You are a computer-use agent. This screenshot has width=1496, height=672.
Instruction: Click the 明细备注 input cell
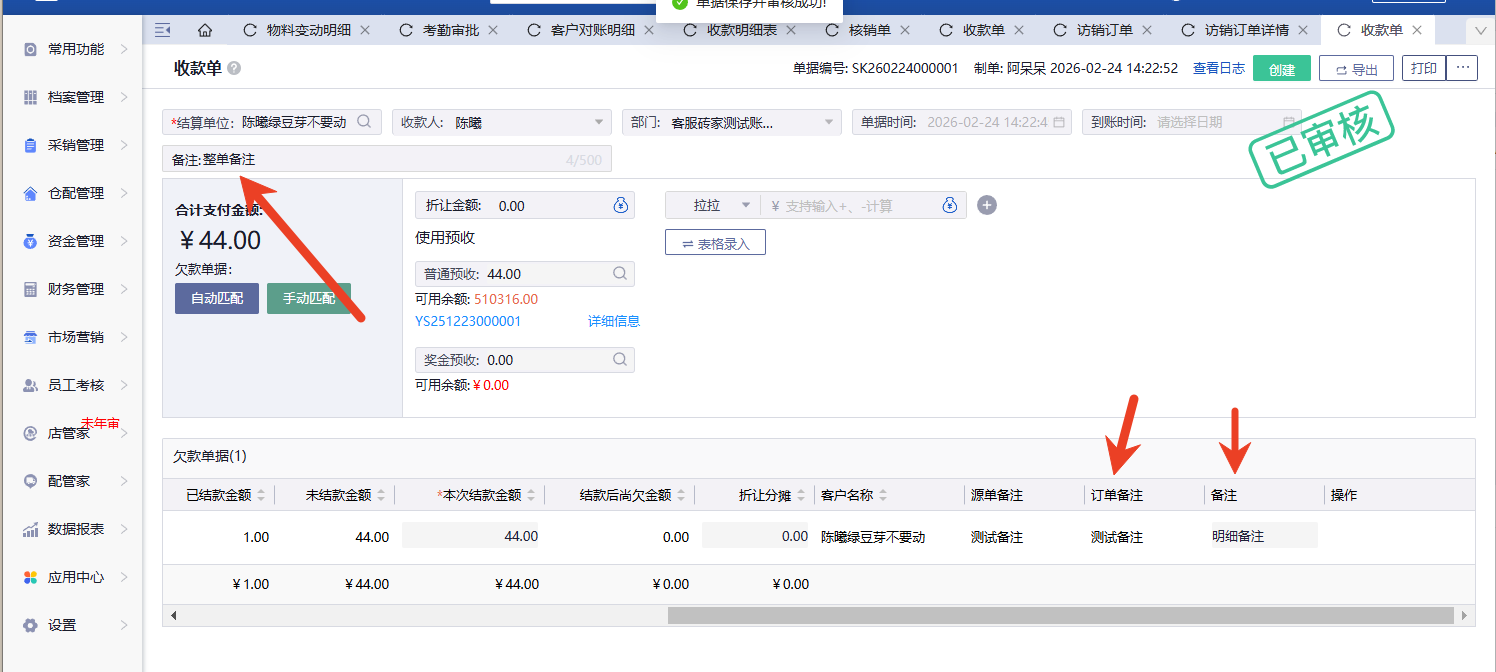(1262, 536)
